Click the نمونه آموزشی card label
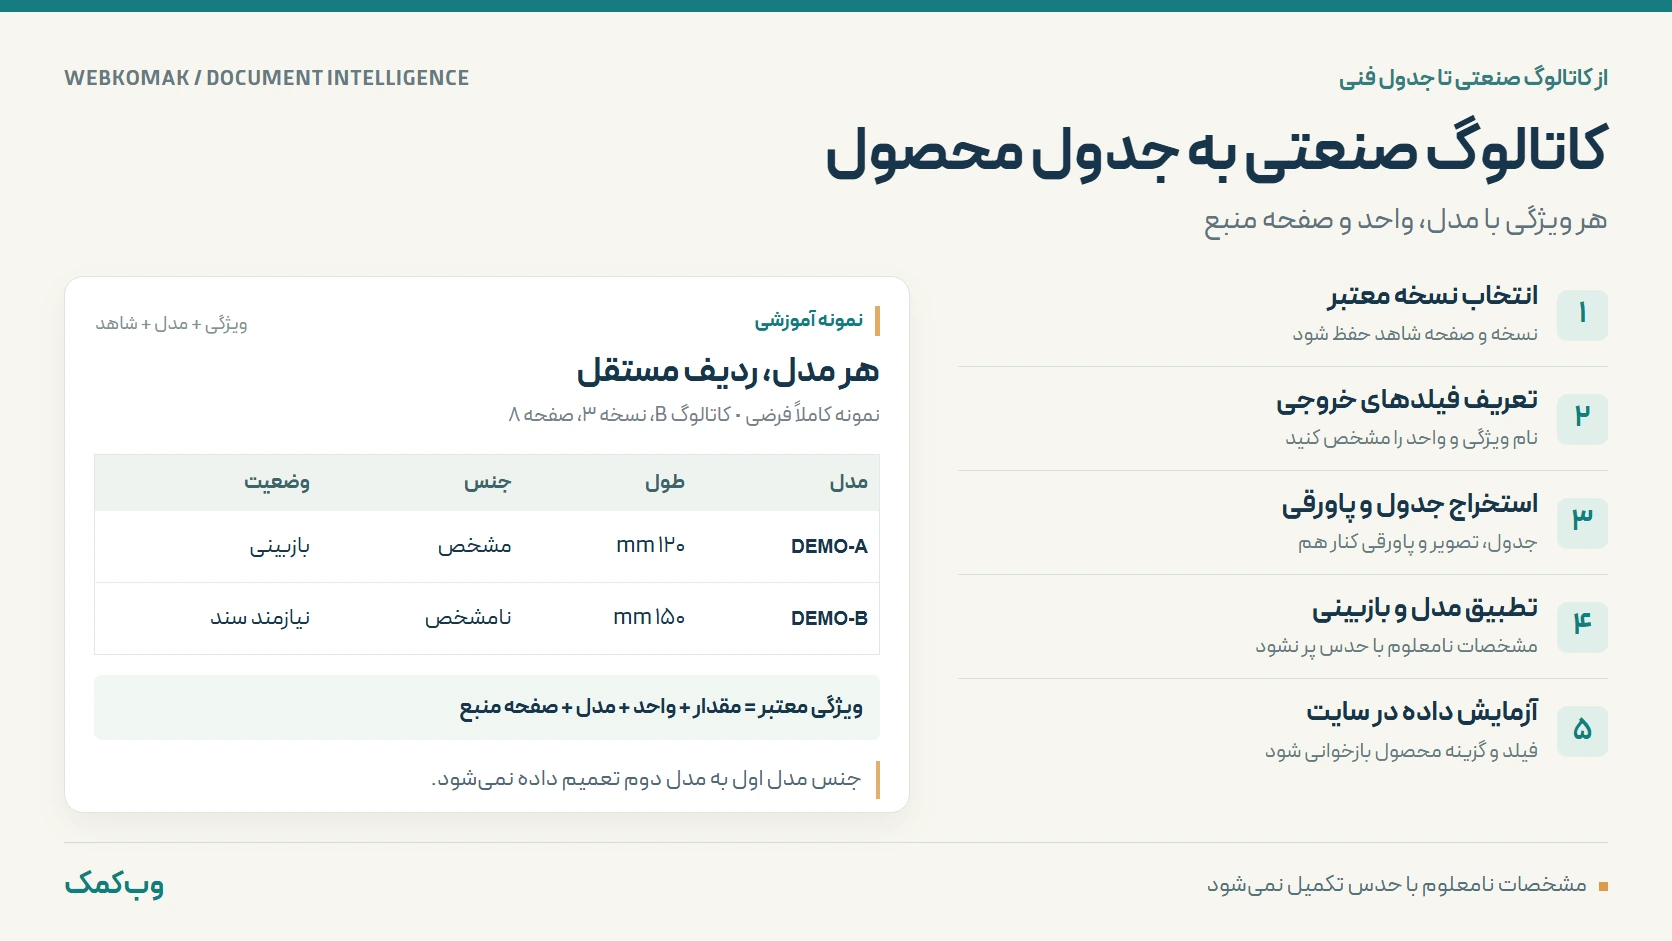This screenshot has height=941, width=1672. 809,320
